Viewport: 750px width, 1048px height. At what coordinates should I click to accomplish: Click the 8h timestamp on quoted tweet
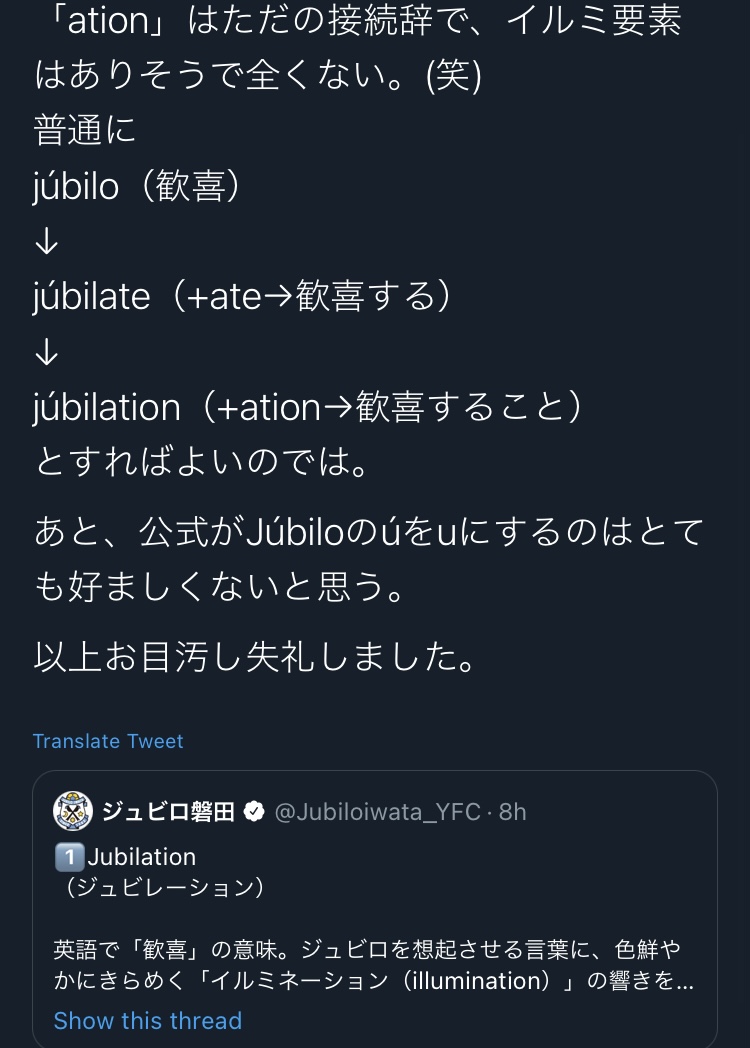point(513,811)
